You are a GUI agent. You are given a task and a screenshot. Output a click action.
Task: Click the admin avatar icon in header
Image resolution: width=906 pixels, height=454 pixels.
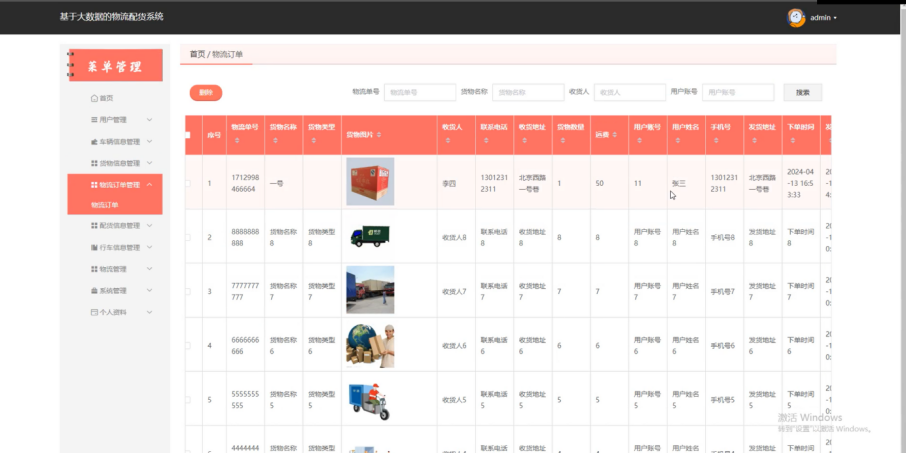(x=796, y=18)
